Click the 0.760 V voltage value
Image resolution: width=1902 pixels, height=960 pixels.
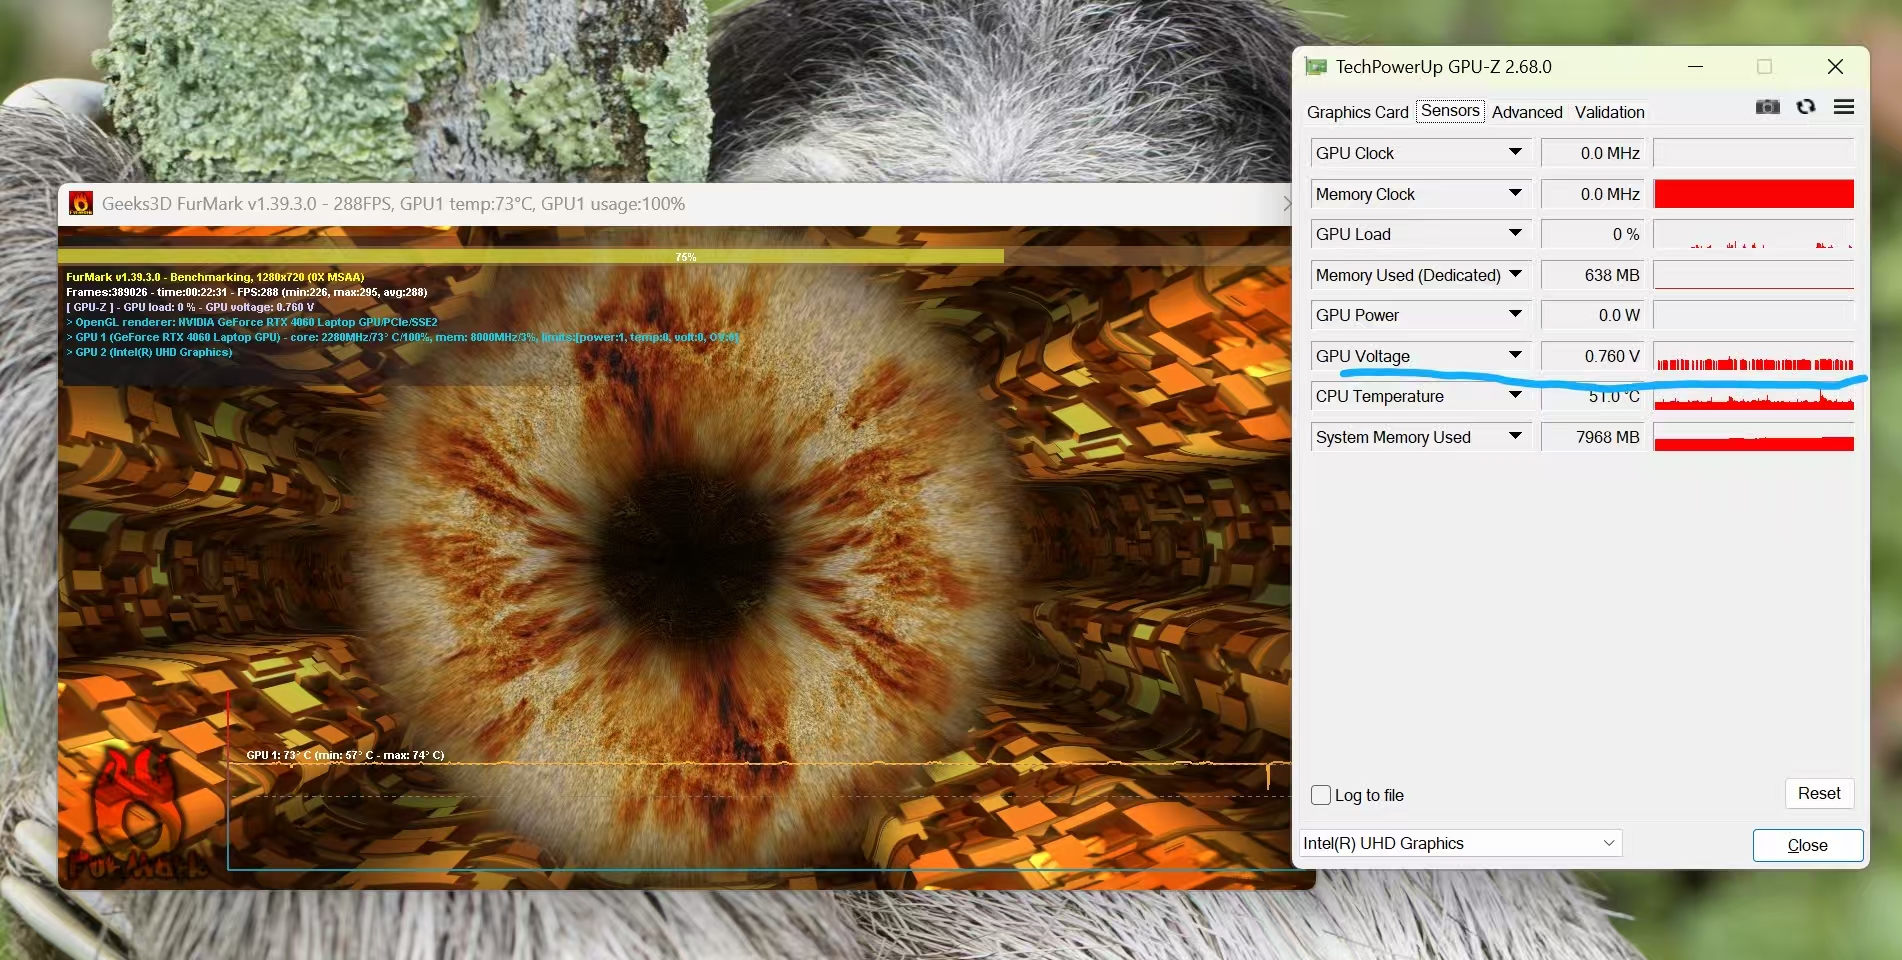[1593, 356]
